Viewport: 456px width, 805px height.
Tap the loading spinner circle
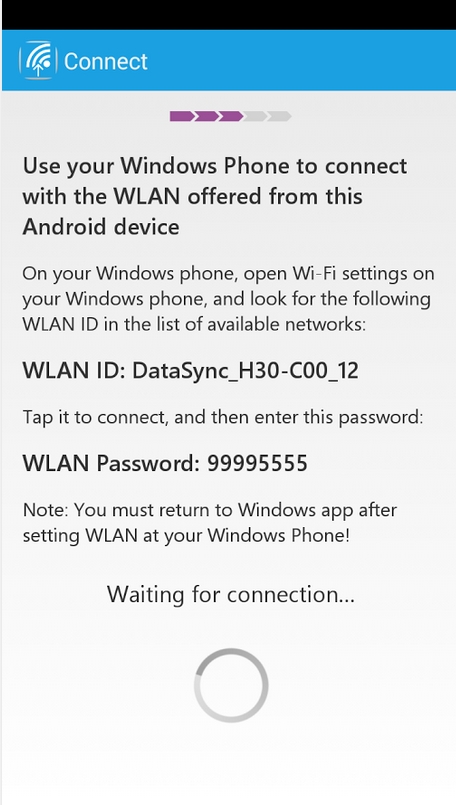tap(231, 685)
